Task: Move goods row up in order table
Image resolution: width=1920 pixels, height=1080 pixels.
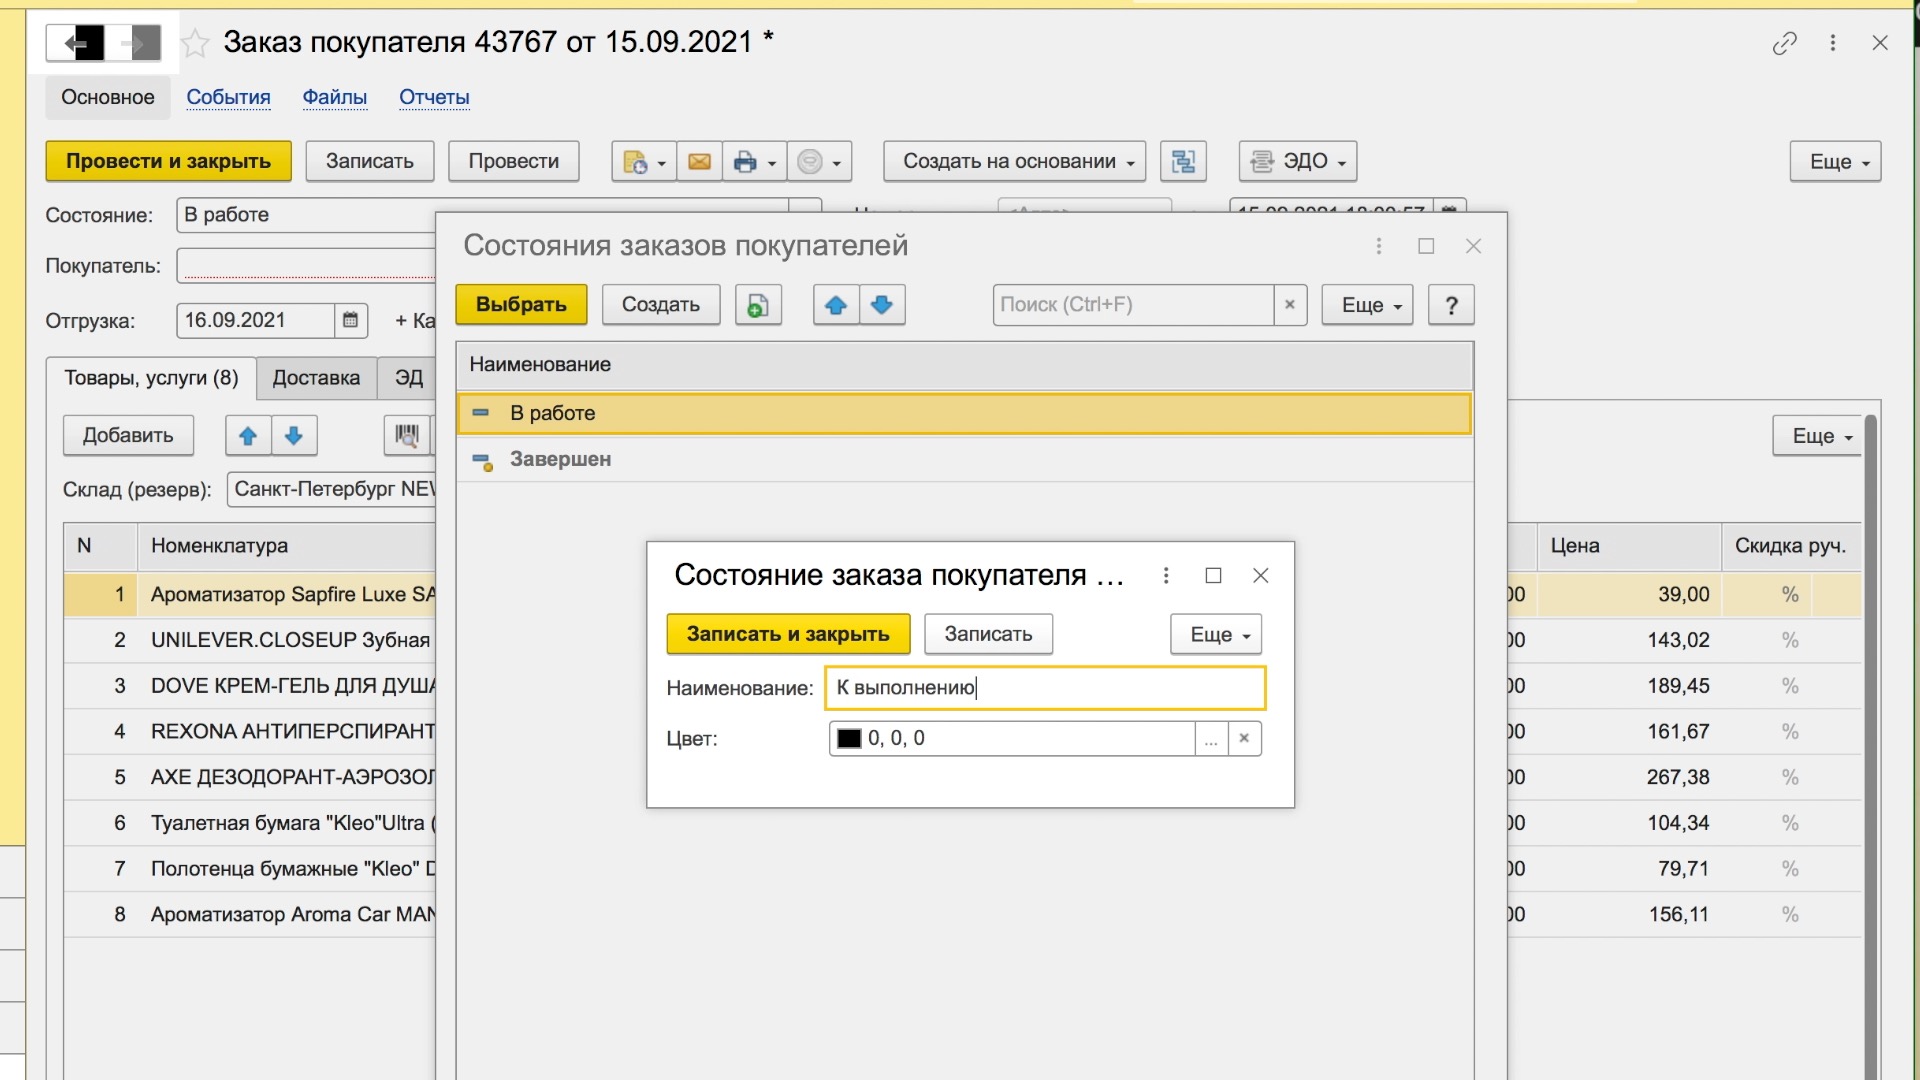Action: 248,435
